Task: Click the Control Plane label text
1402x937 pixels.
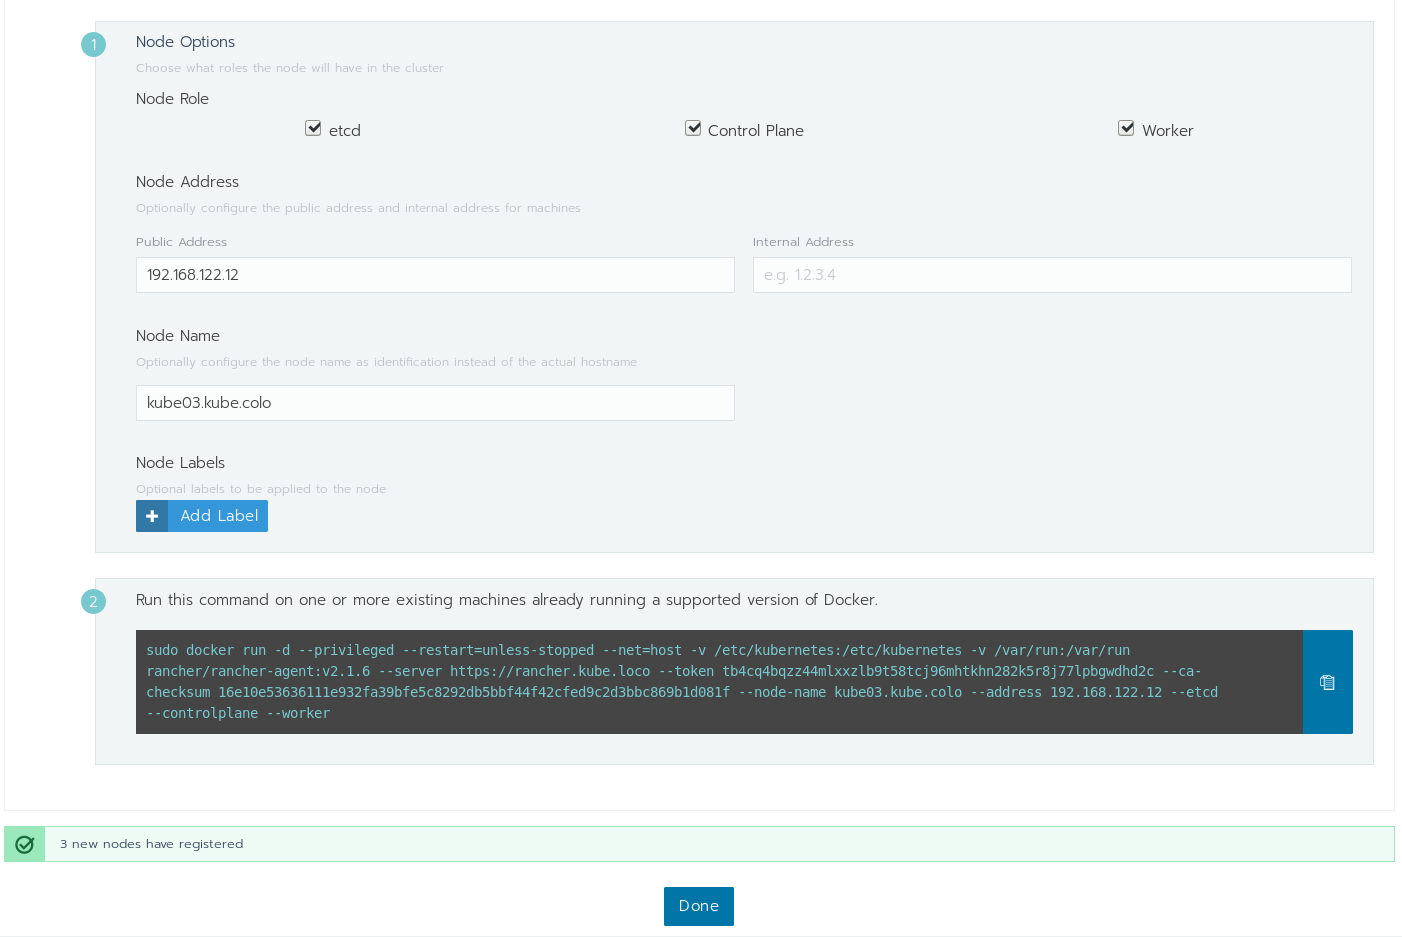Action: tap(756, 131)
